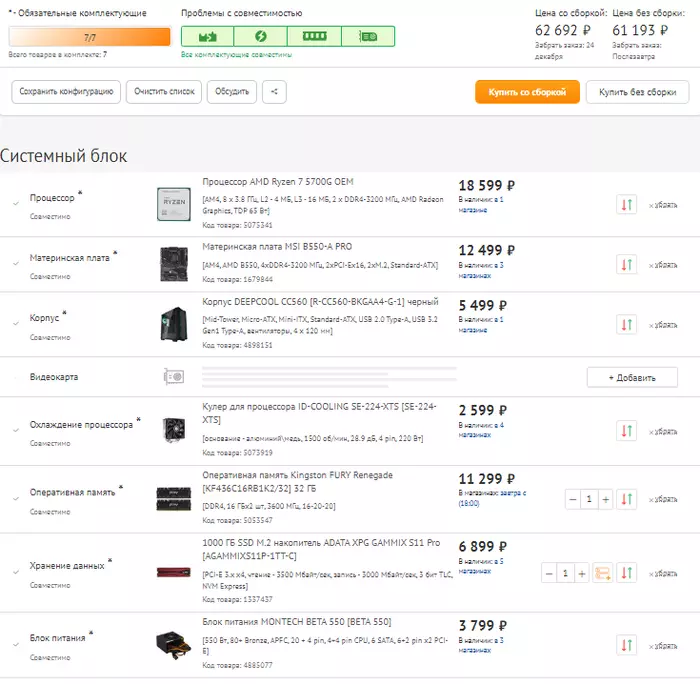Decrease ADATA SSD quantity

click(549, 573)
